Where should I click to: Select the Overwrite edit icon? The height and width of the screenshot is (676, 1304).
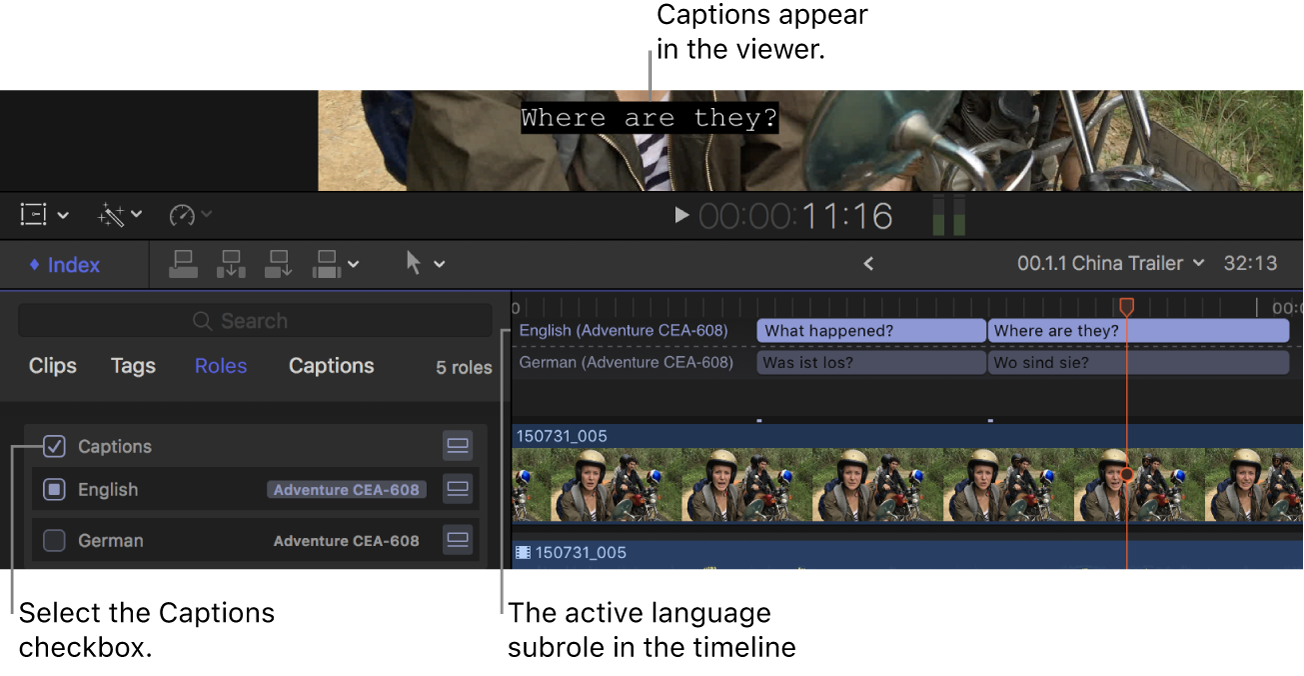coord(326,263)
